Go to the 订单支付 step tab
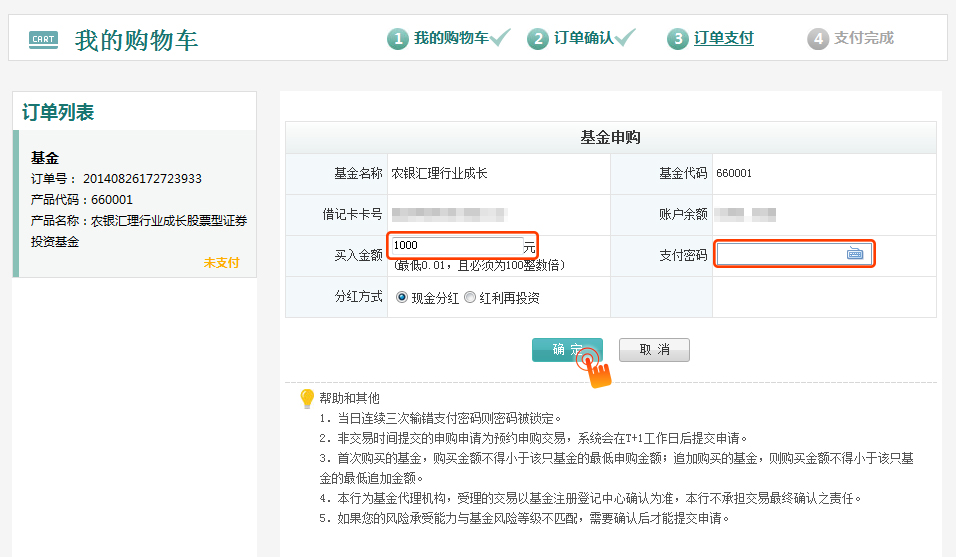956x557 pixels. point(723,38)
